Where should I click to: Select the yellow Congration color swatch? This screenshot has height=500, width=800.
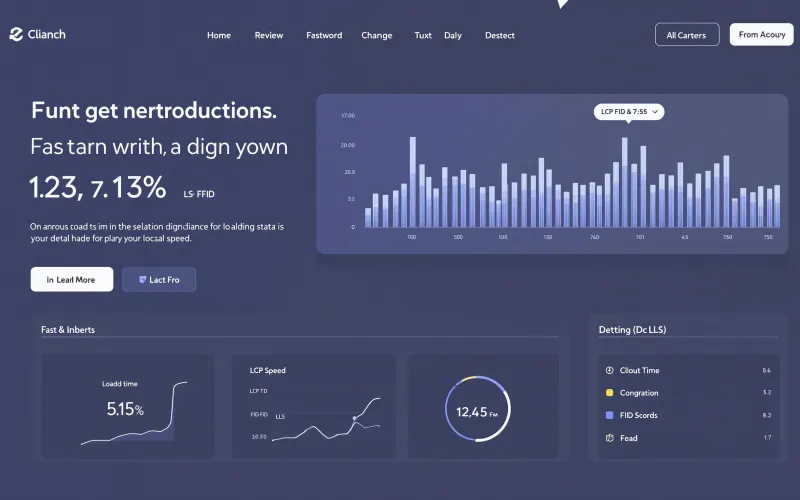point(609,393)
